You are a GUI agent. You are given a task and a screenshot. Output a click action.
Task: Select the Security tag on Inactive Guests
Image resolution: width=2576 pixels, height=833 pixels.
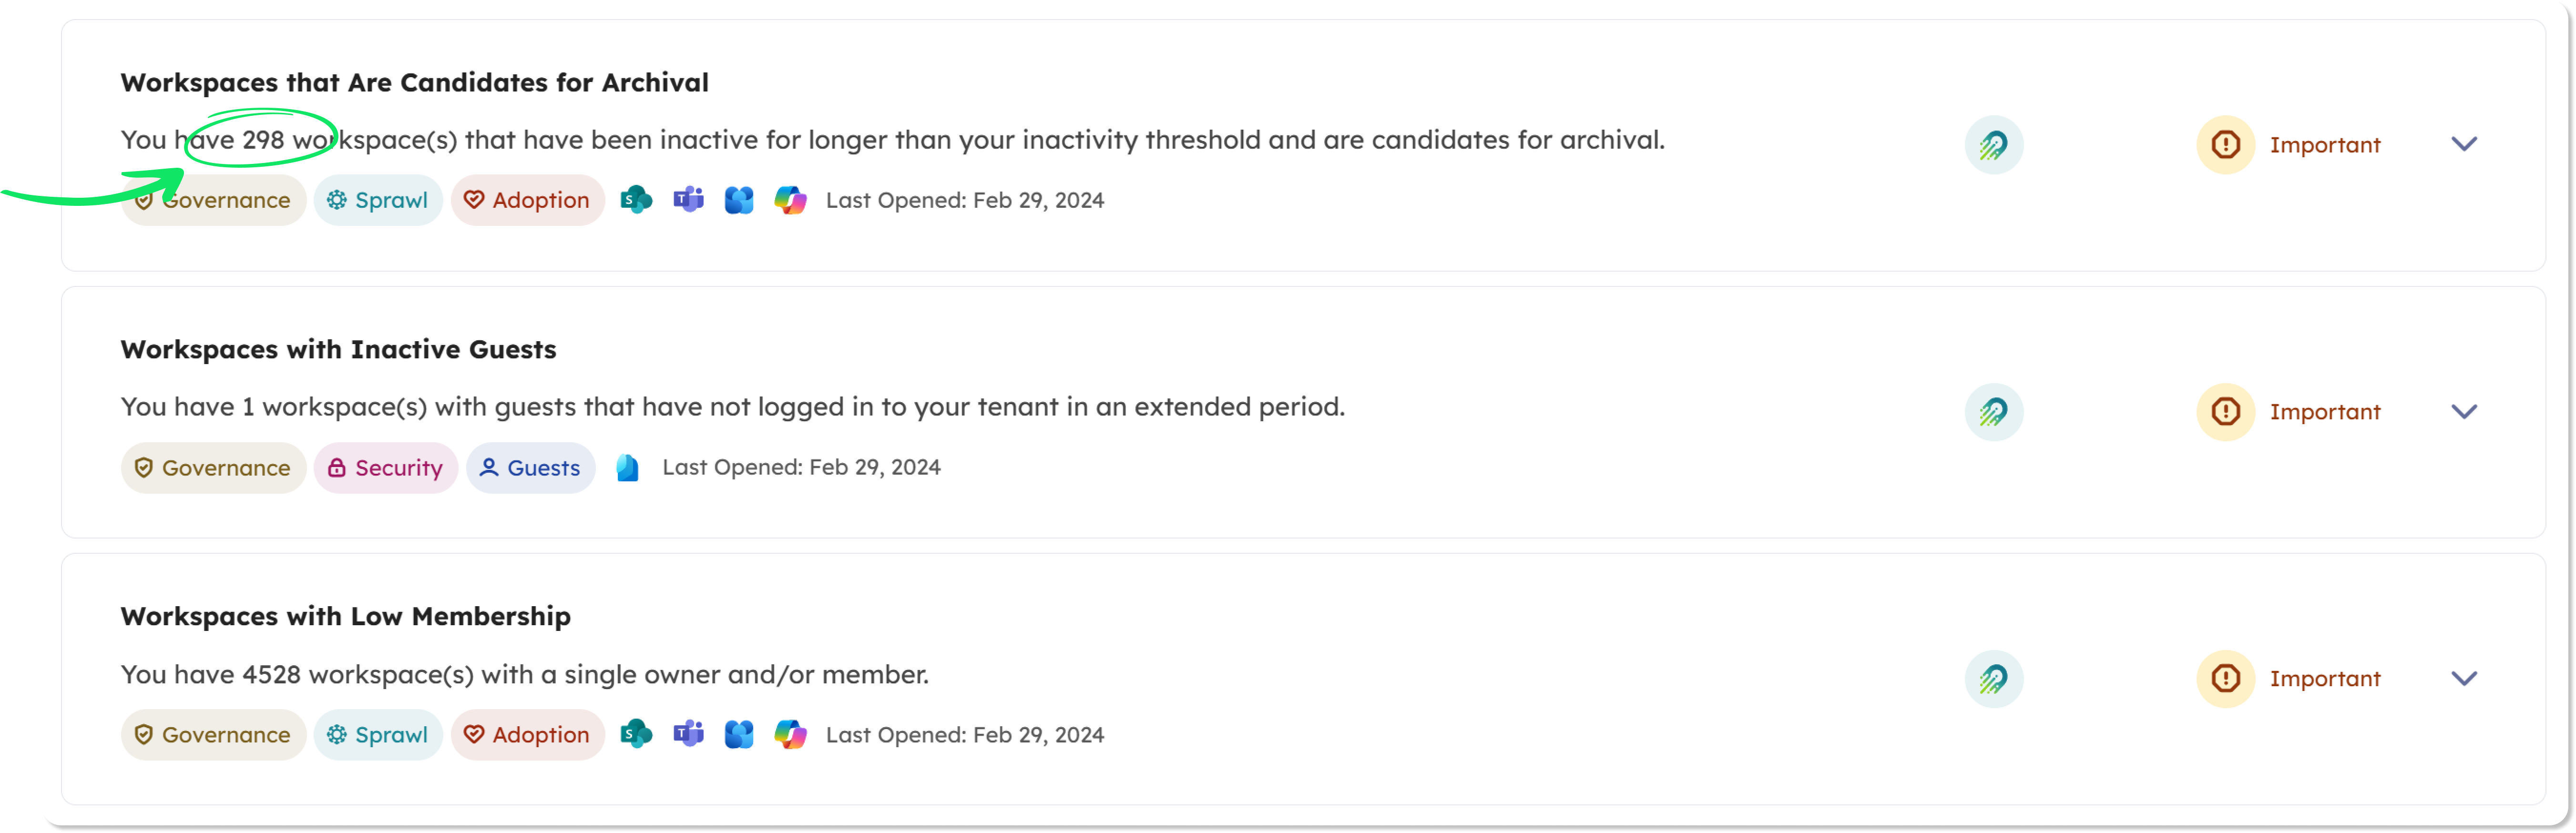(386, 467)
